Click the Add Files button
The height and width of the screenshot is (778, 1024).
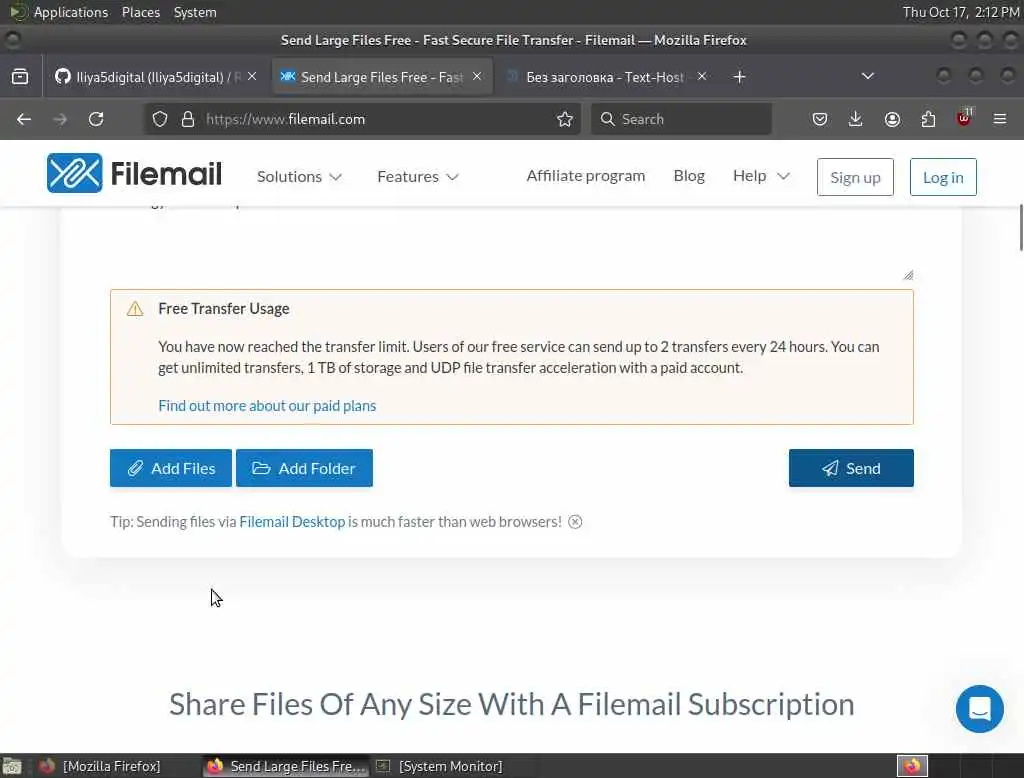click(170, 468)
